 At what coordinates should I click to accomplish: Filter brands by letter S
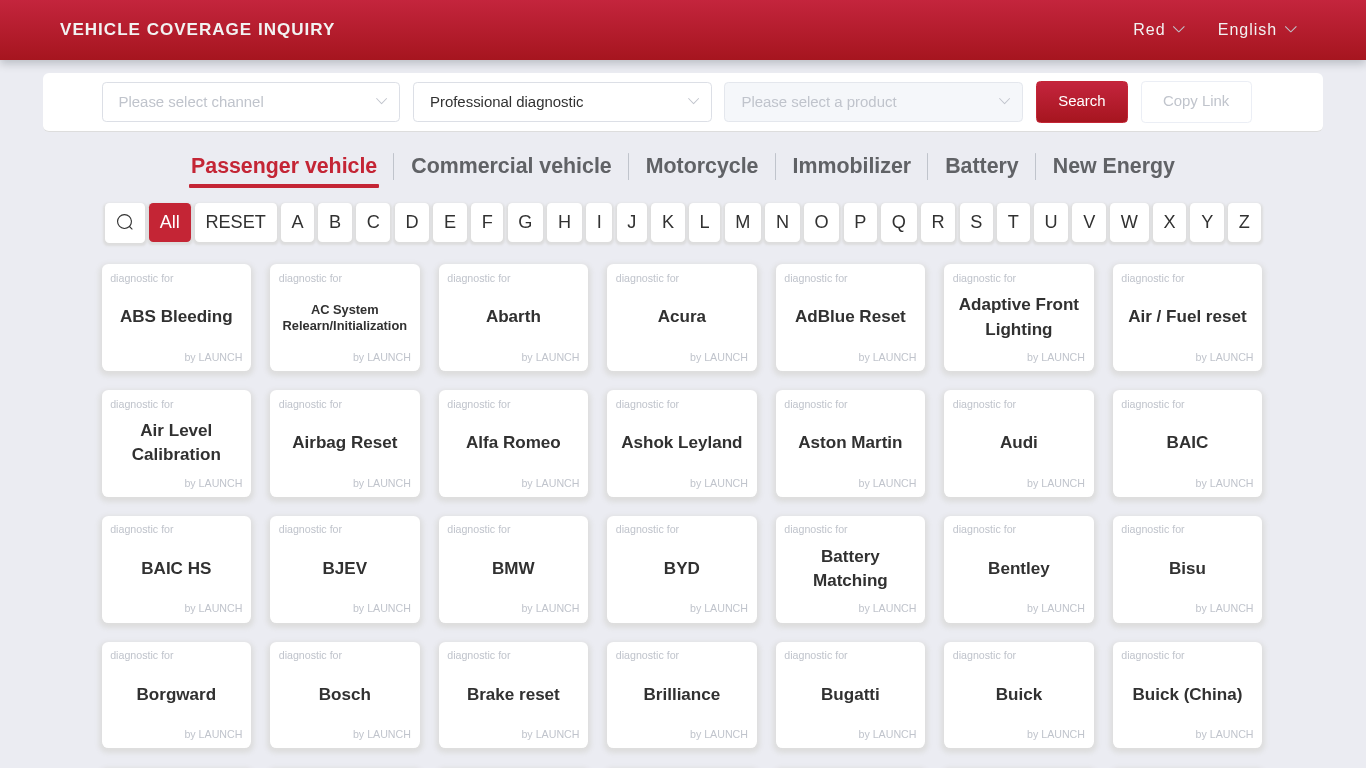(976, 222)
